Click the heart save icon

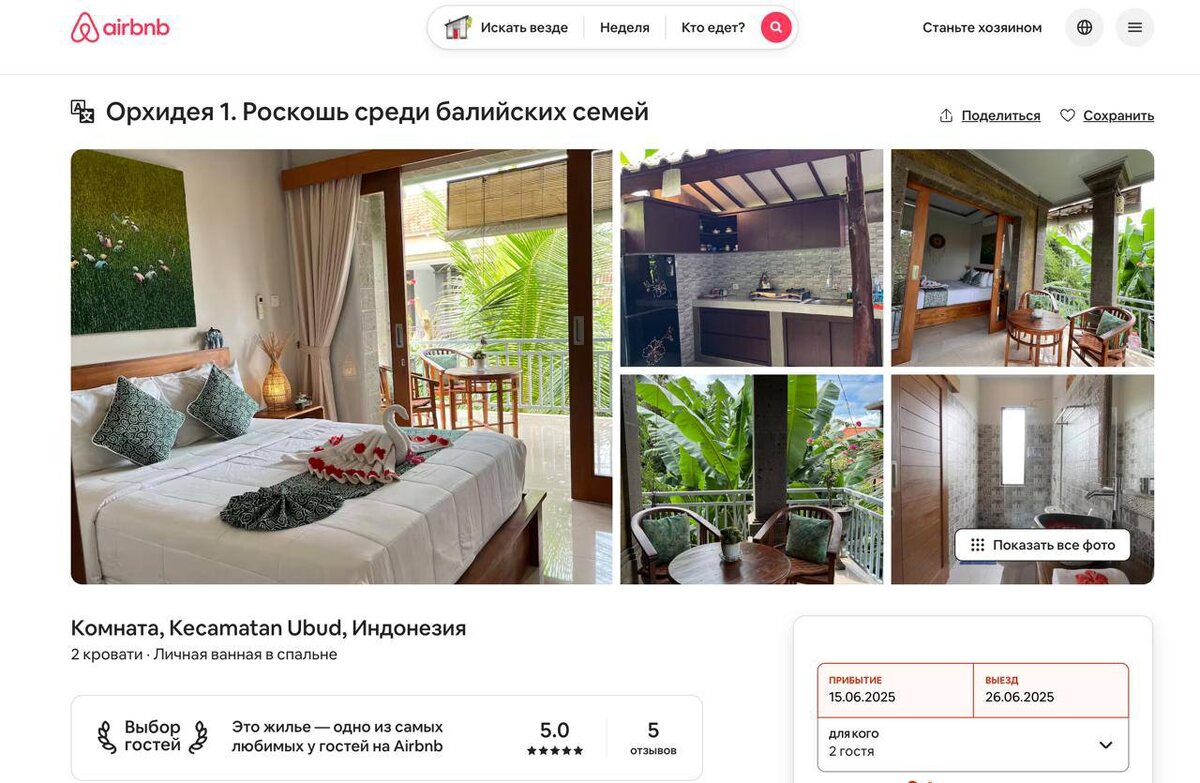[x=1068, y=116]
